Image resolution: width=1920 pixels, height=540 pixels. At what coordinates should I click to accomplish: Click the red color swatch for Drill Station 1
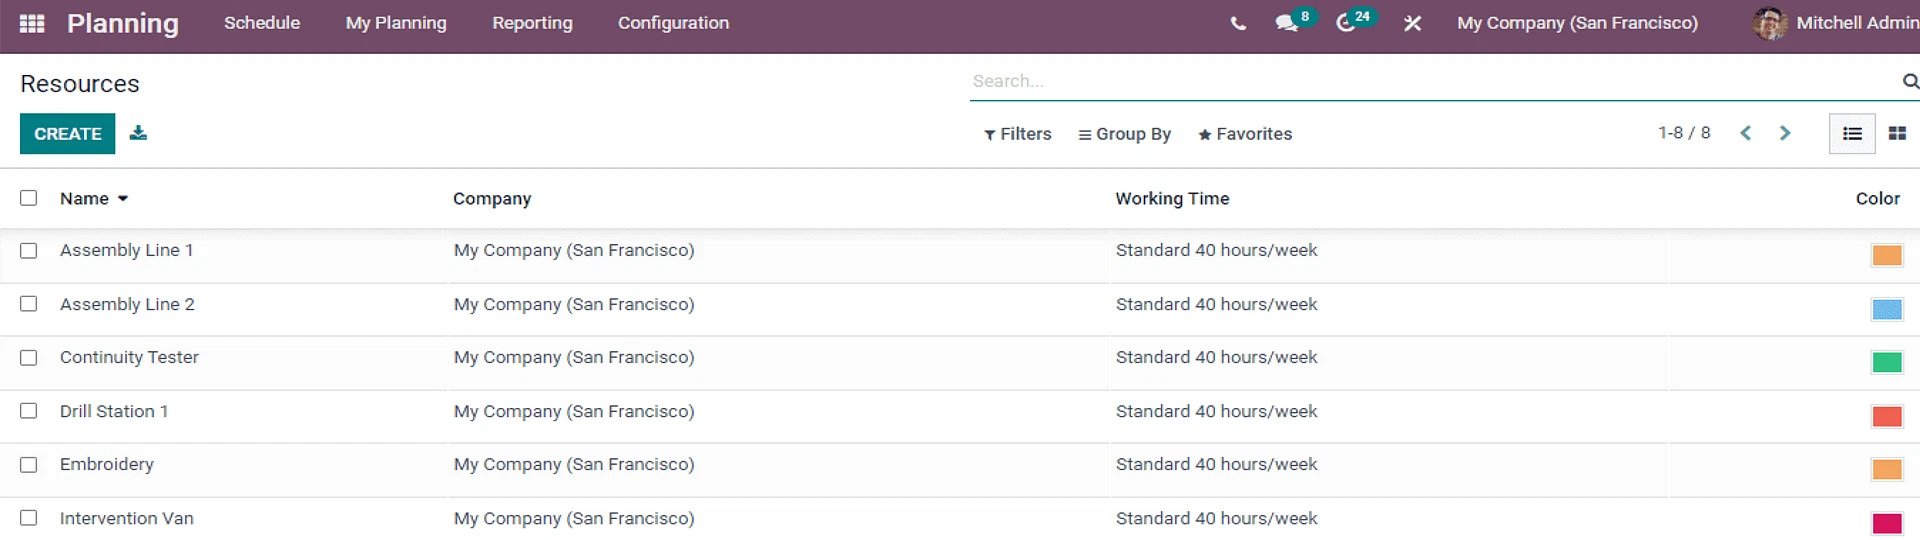1886,416
